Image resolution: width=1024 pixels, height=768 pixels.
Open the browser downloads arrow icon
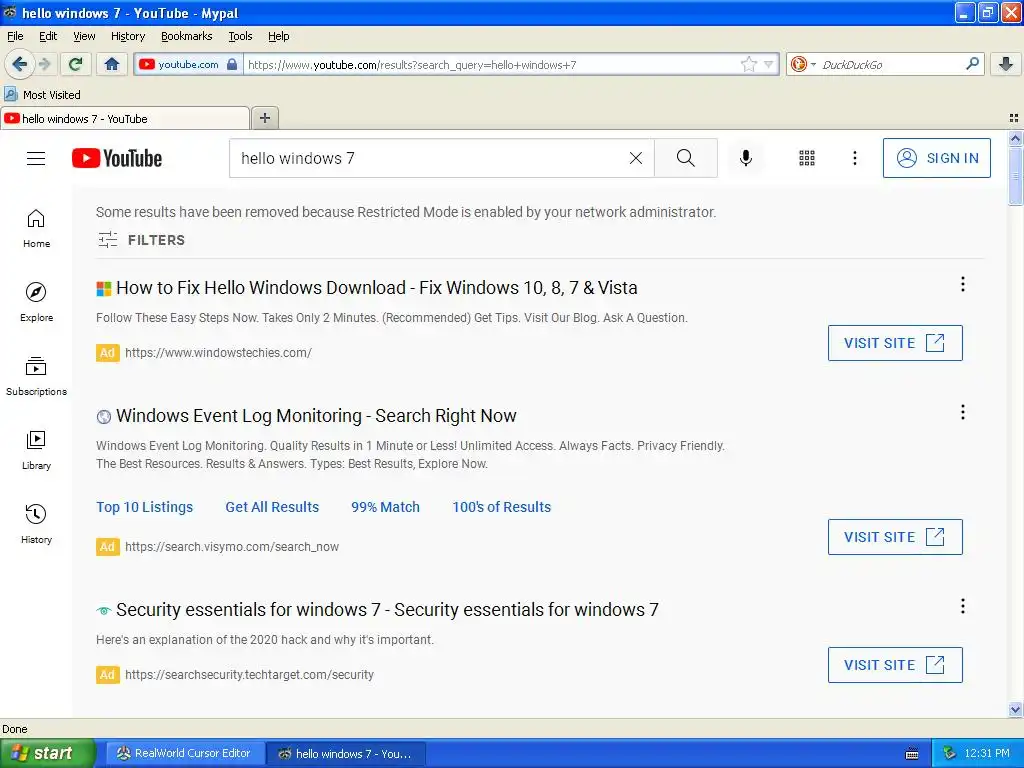point(1006,64)
